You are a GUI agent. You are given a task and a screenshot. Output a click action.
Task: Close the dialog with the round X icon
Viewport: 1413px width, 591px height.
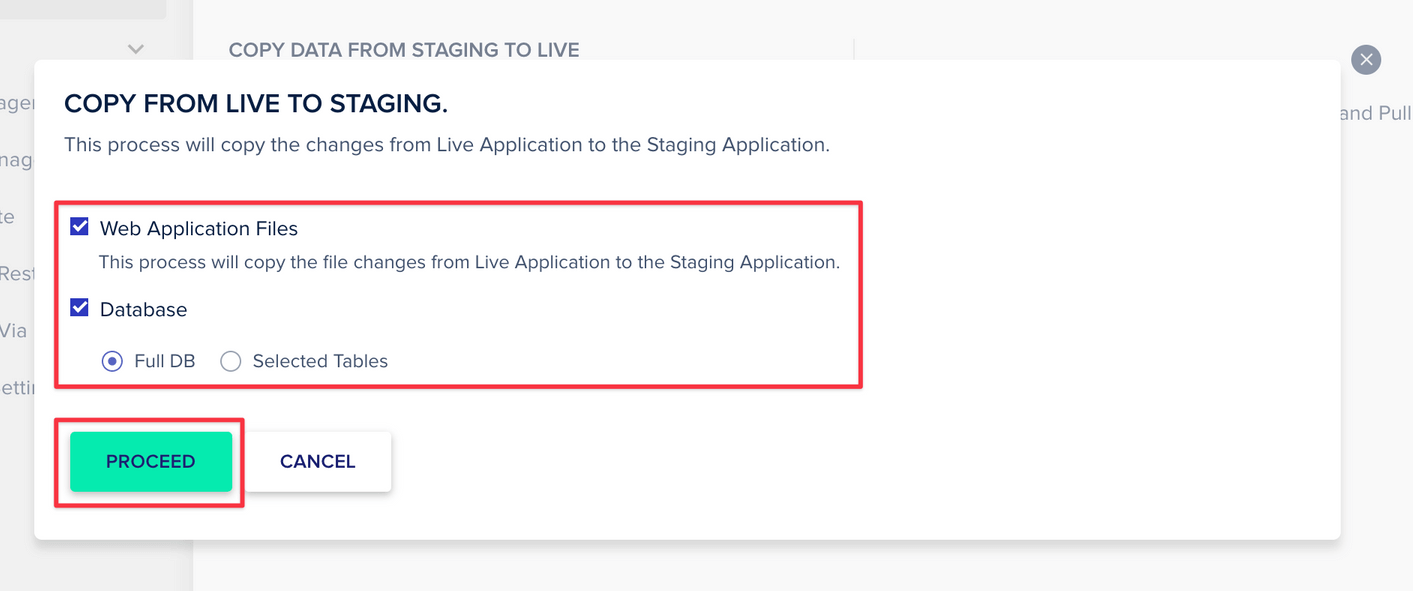[1366, 60]
